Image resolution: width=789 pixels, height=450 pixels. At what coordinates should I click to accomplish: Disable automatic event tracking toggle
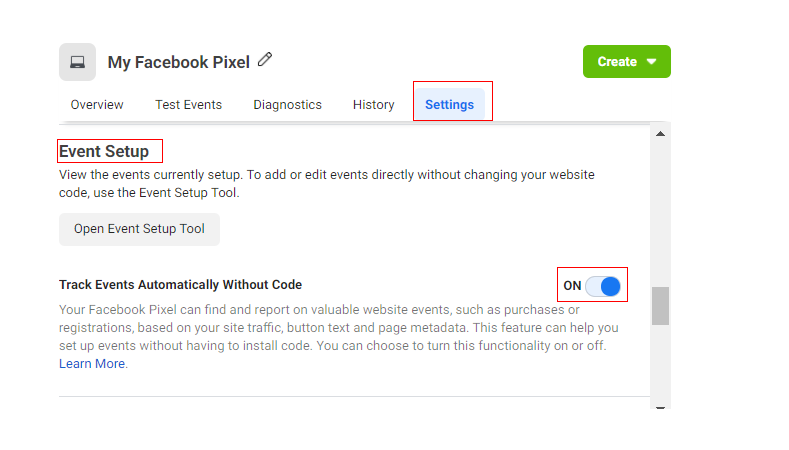point(603,286)
